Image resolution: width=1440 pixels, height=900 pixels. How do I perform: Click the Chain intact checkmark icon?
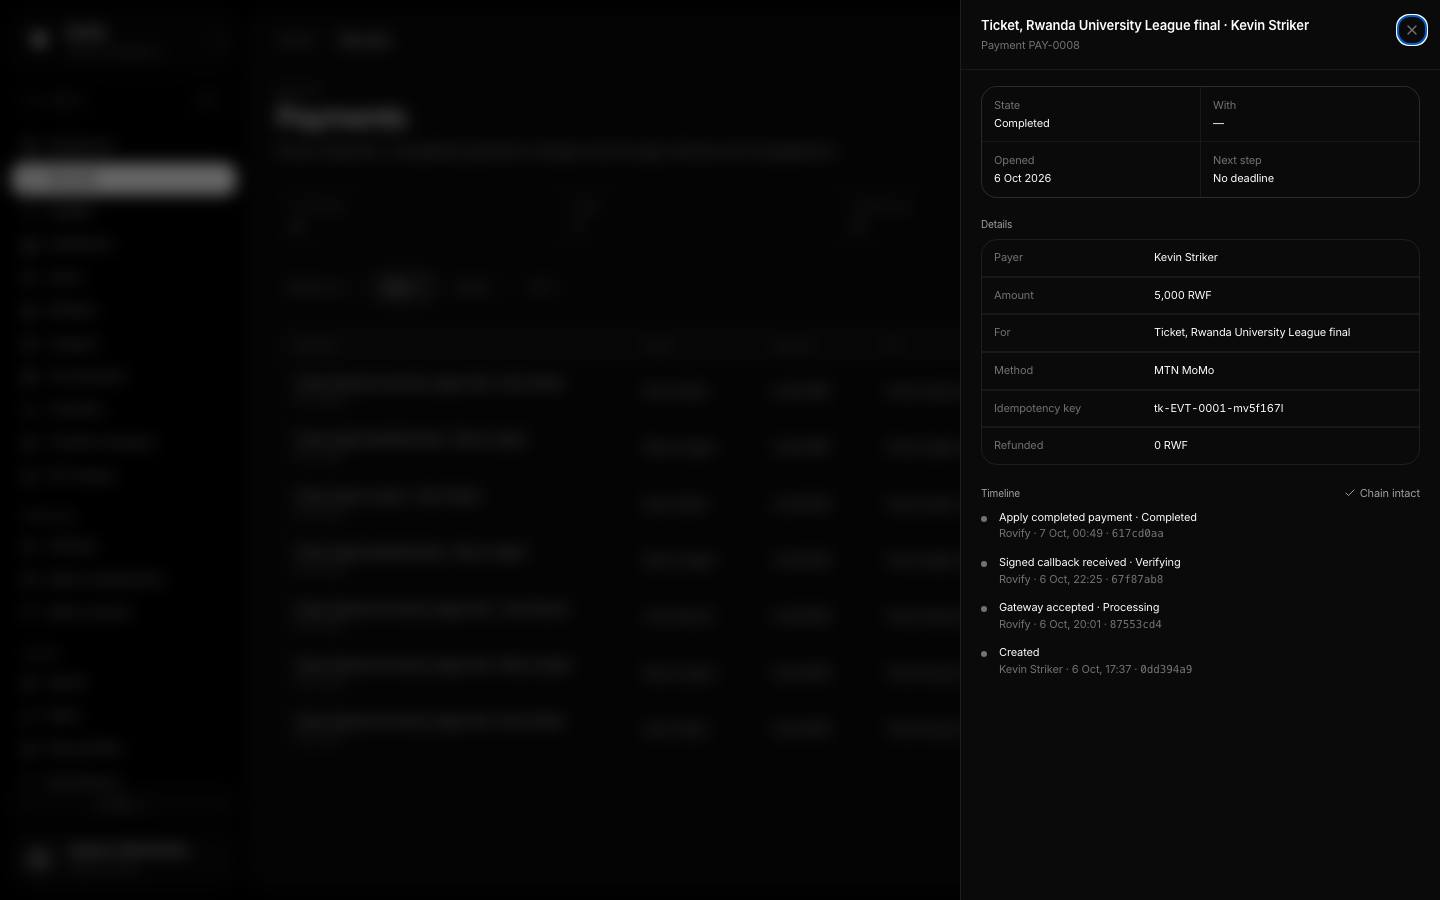(1349, 493)
